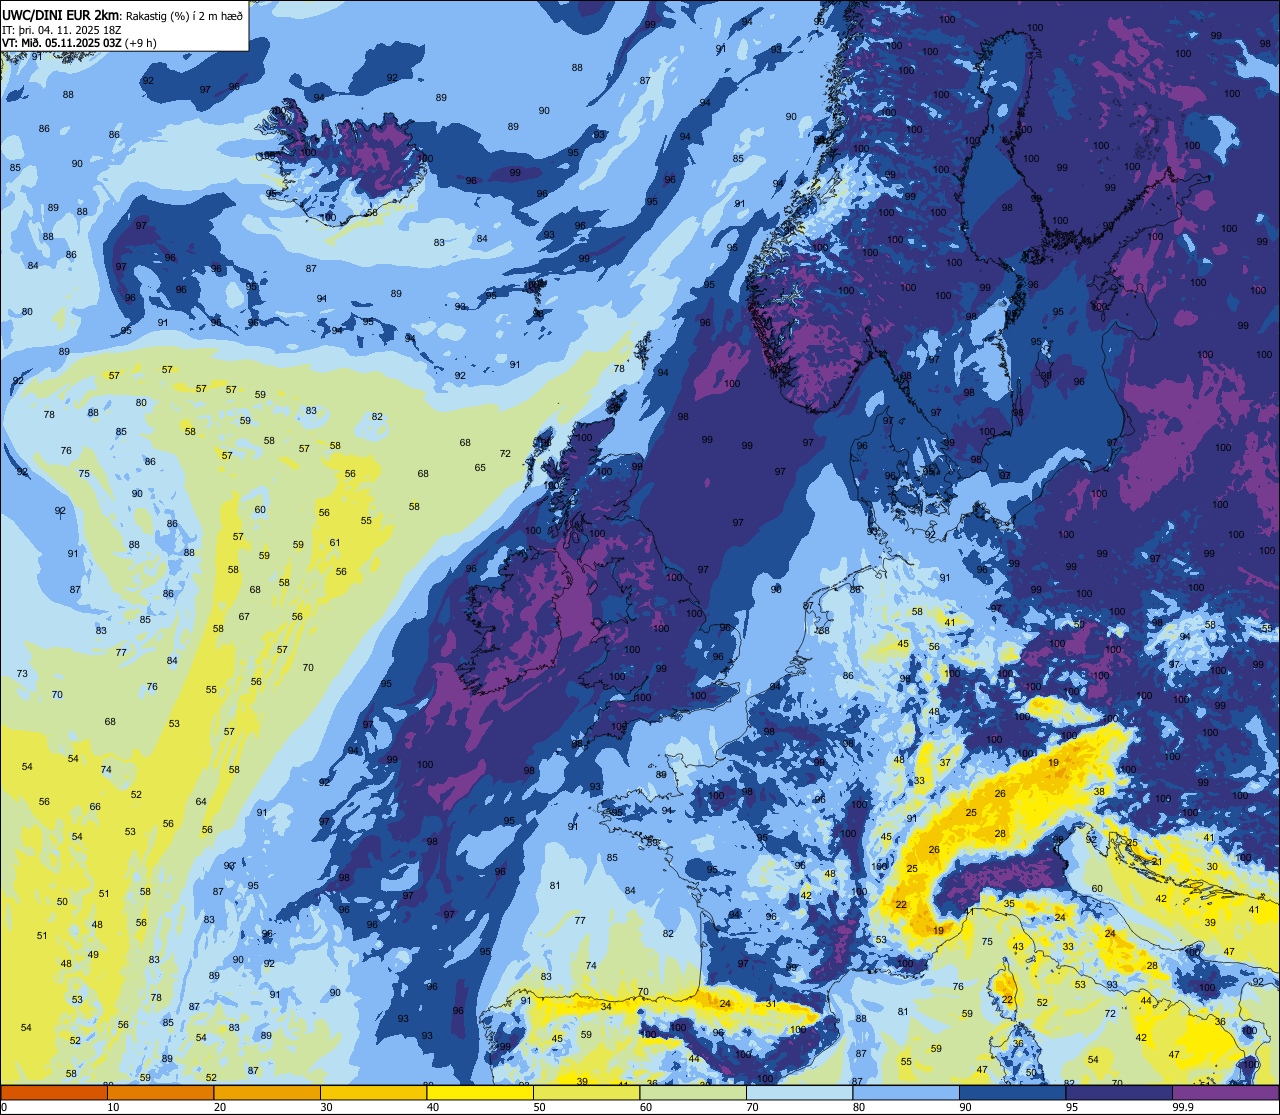Click the 0–10 dark orange legend segment

coord(54,1092)
